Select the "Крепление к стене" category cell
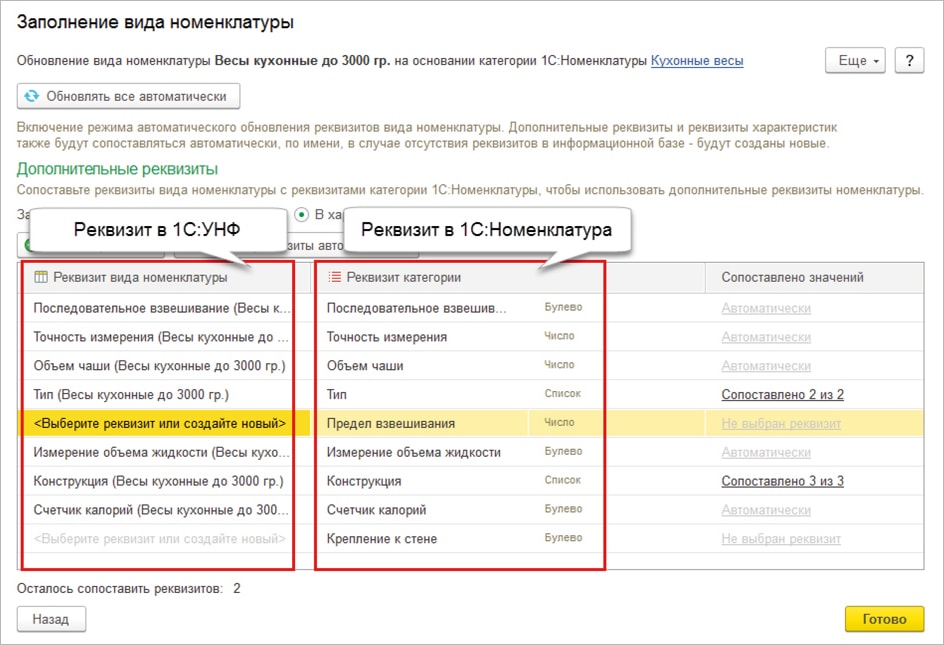The width and height of the screenshot is (944, 645). click(382, 540)
